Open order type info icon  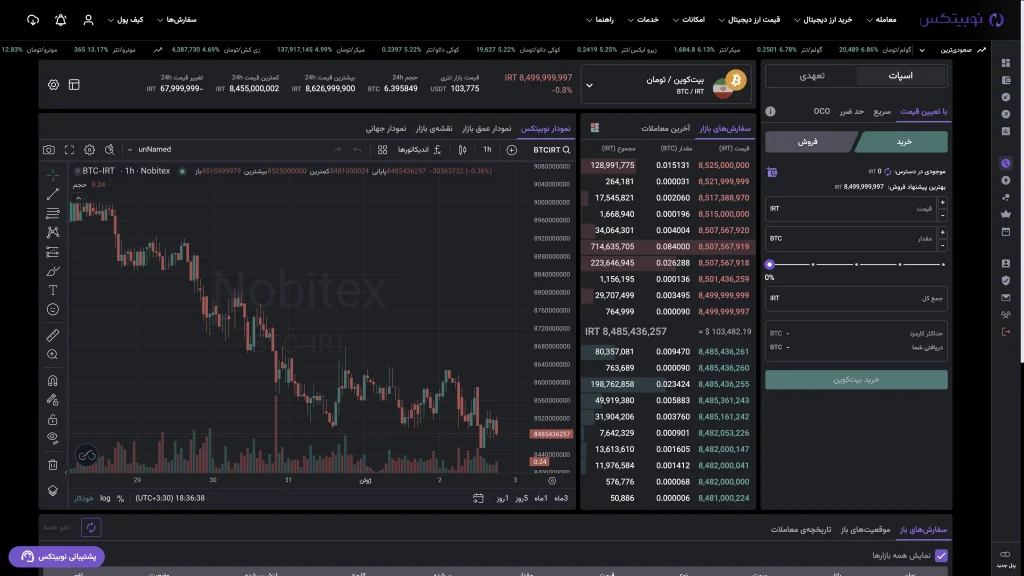[x=771, y=112]
